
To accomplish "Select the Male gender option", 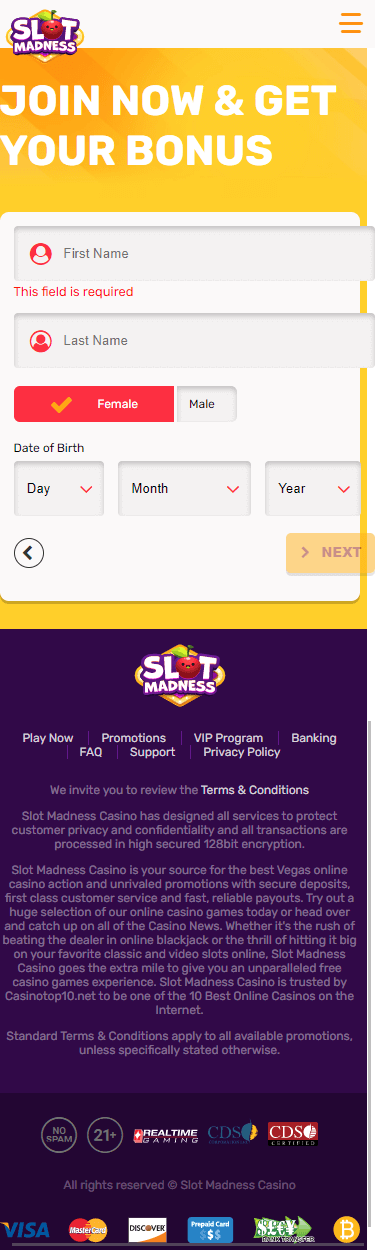I will click(206, 404).
